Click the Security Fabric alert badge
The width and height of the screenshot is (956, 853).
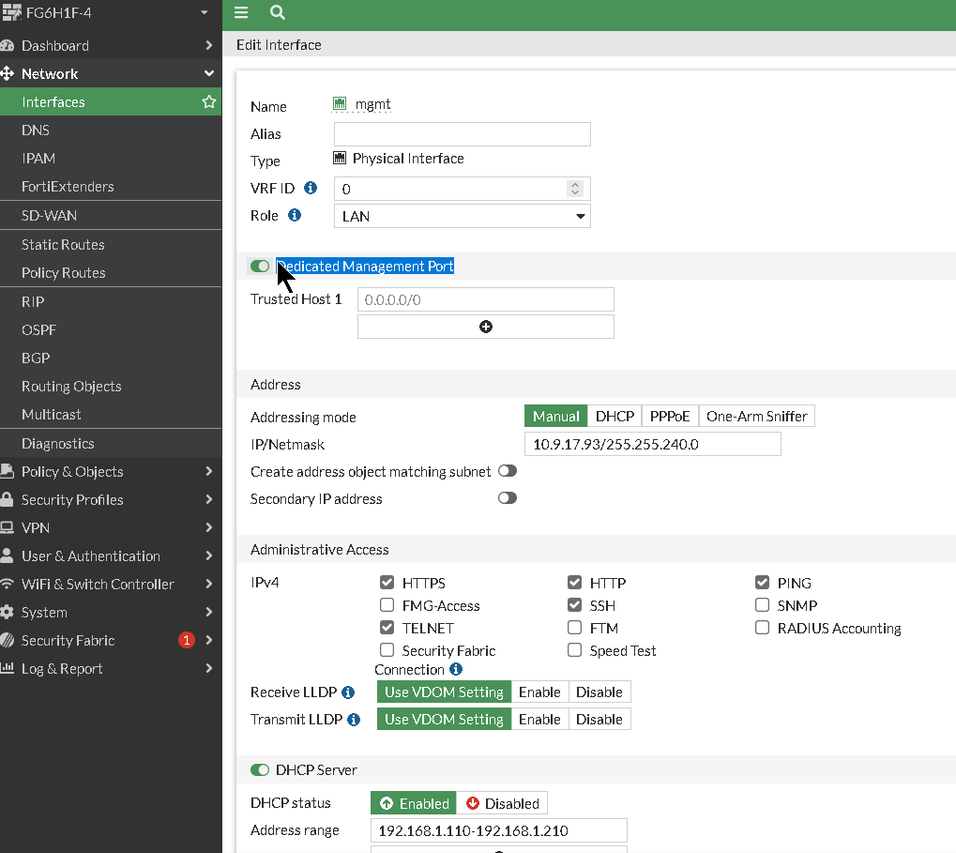(186, 640)
